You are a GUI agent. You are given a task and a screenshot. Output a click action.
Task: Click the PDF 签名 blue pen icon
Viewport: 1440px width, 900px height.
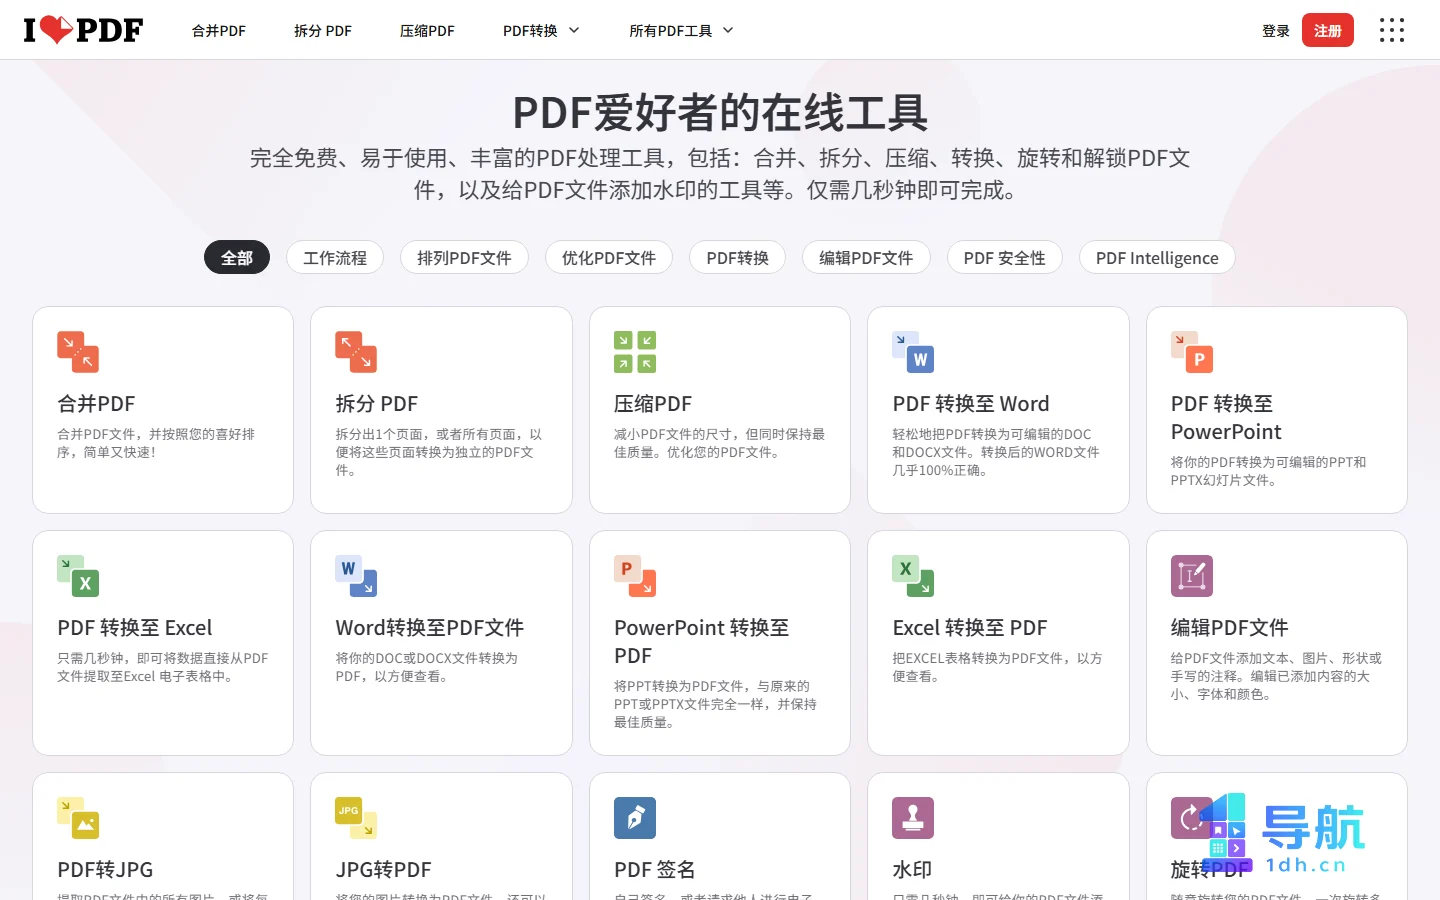[x=635, y=818]
